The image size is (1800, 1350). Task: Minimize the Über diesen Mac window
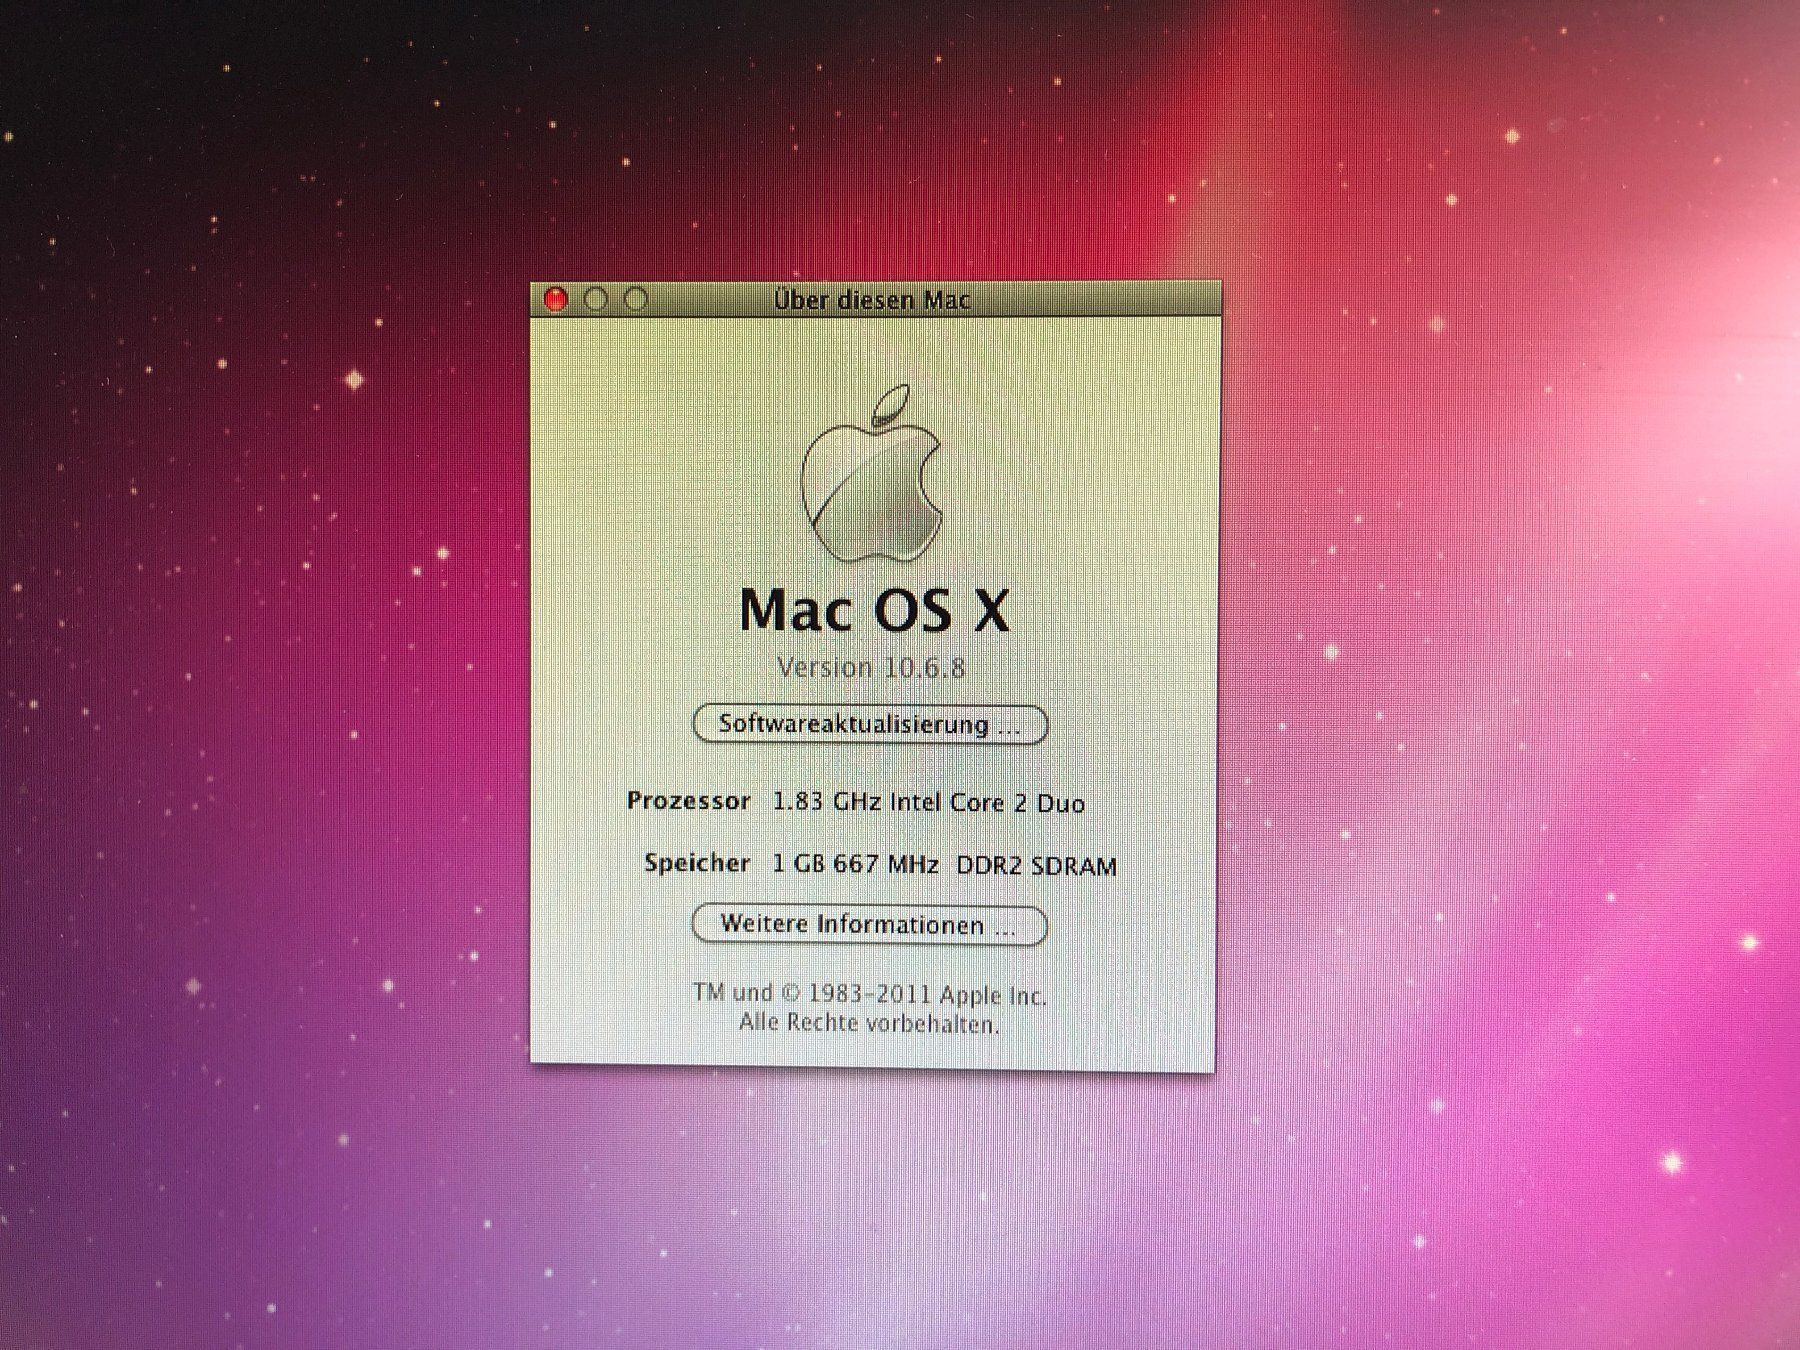pos(596,299)
